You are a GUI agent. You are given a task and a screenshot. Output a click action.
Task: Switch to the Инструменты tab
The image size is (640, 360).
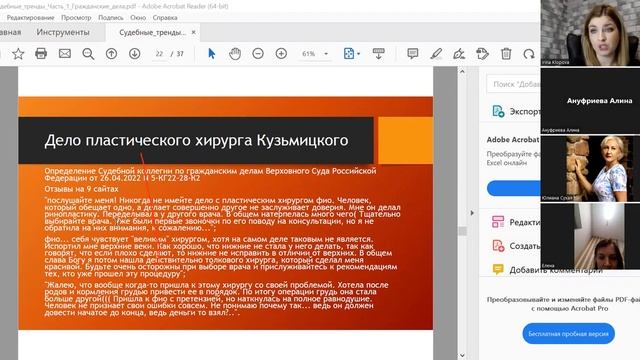click(x=63, y=32)
